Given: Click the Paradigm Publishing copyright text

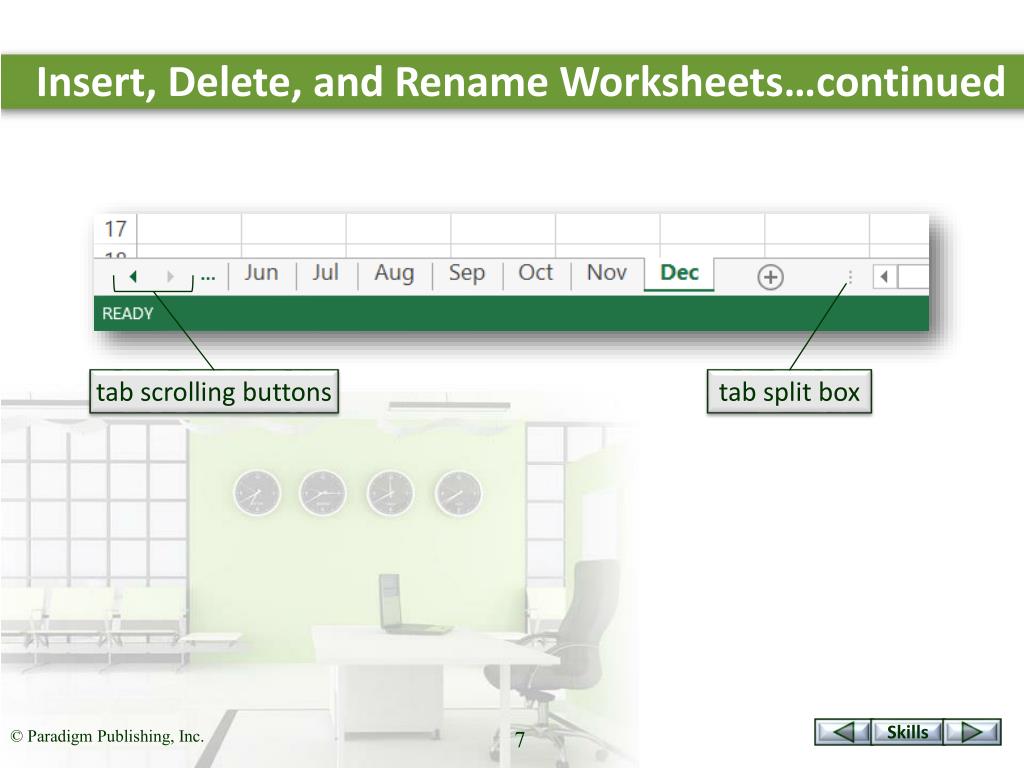Looking at the screenshot, I should click(x=107, y=737).
